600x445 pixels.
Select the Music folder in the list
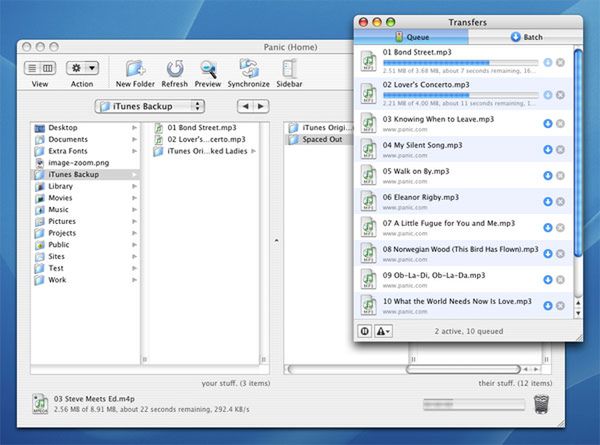[59, 209]
